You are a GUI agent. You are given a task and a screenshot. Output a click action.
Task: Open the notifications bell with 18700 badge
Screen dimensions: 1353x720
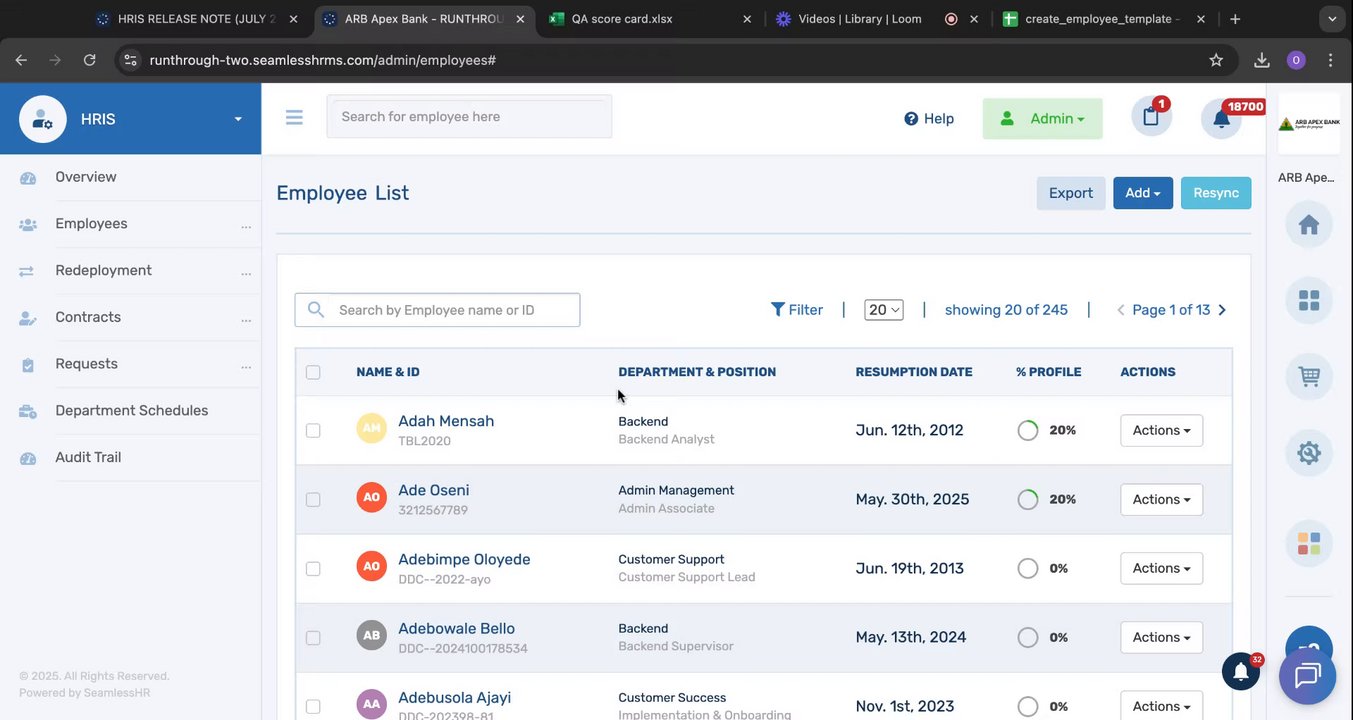click(1221, 119)
